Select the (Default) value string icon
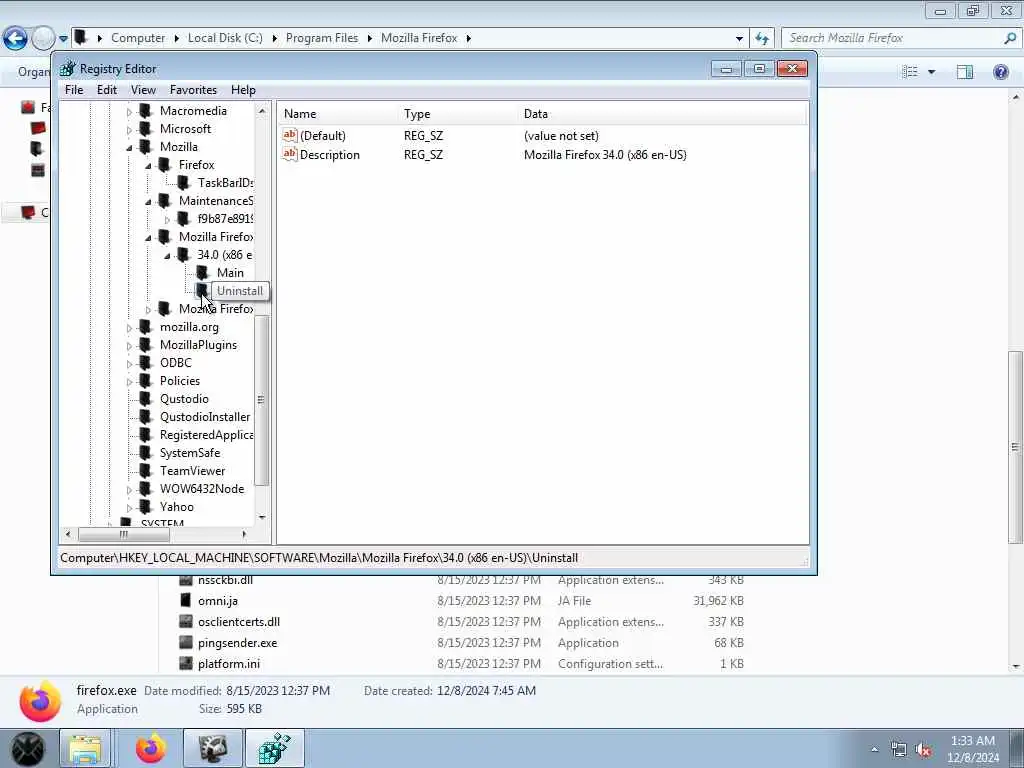 pos(289,135)
